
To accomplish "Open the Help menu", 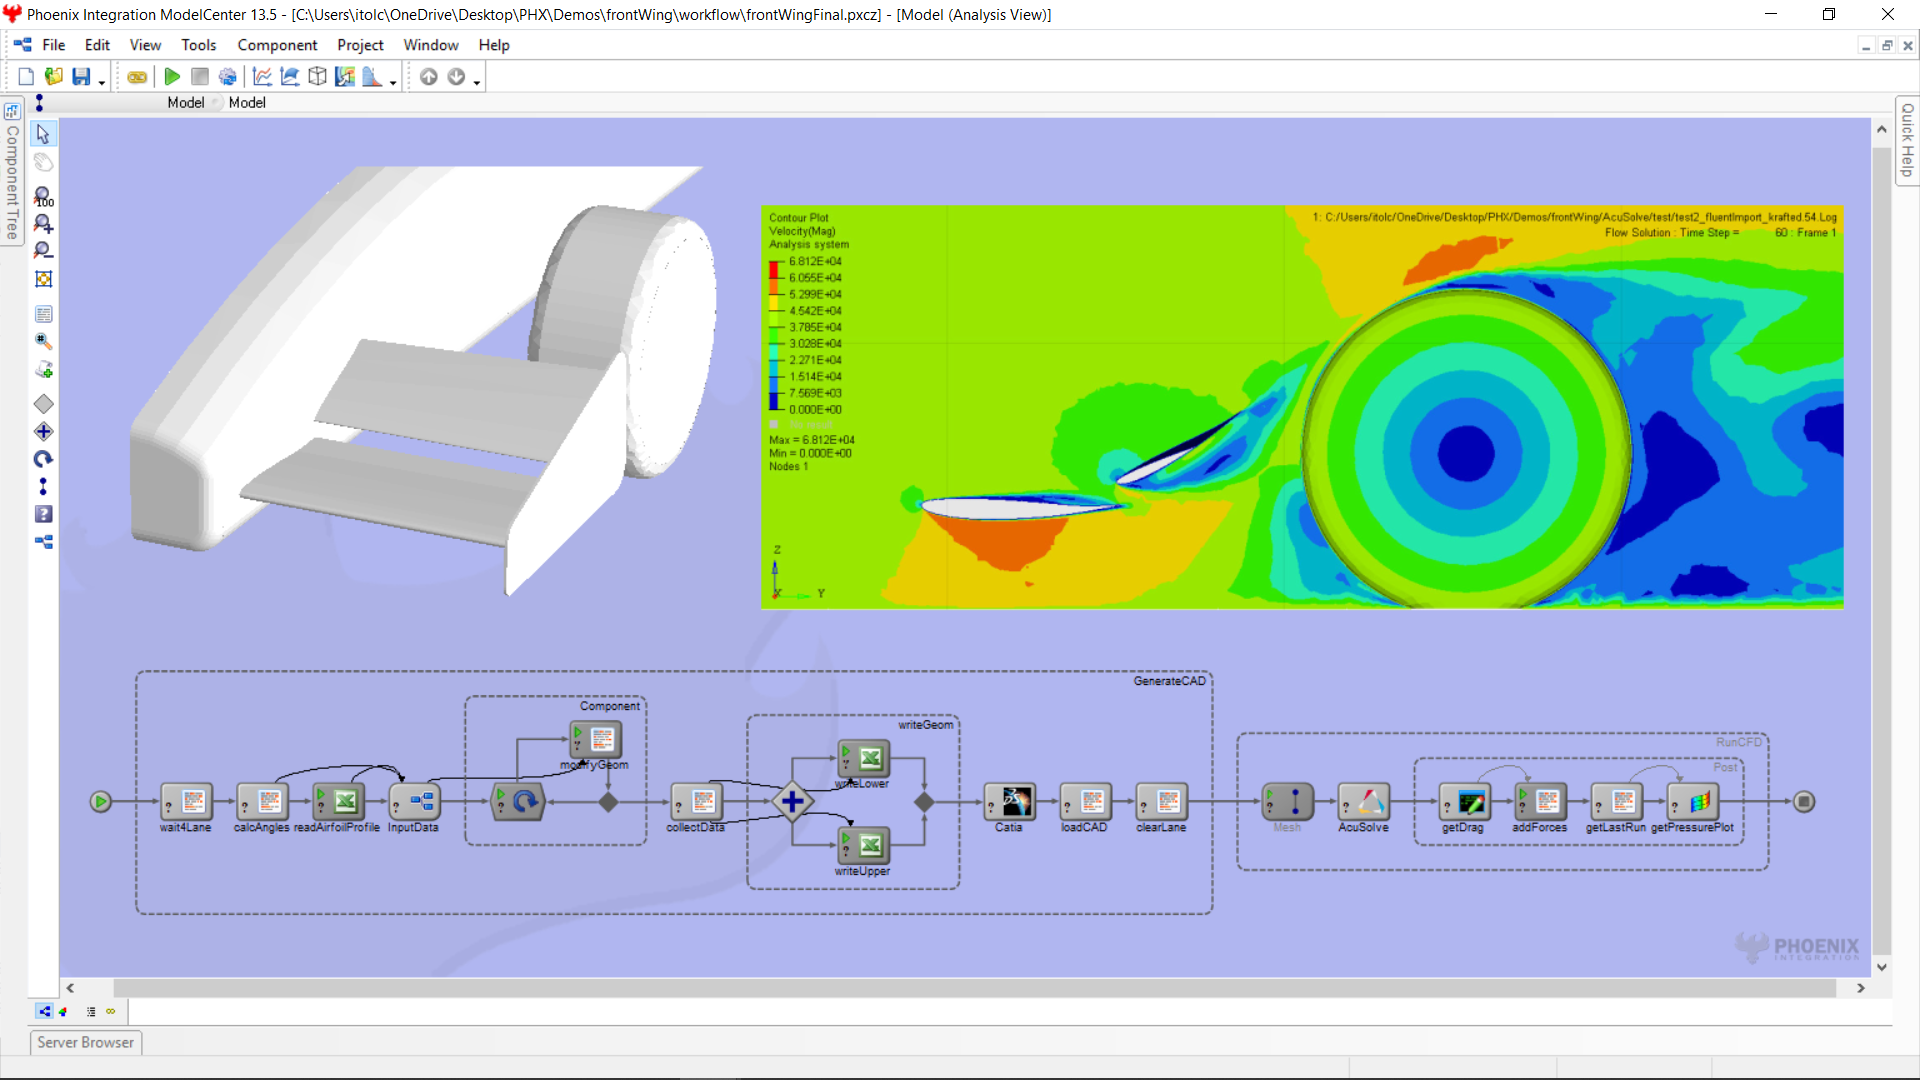I will (x=494, y=45).
